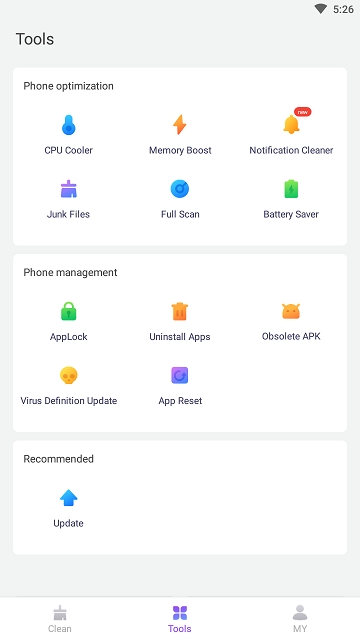Open the App Reset icon
360x640 pixels.
tap(180, 375)
